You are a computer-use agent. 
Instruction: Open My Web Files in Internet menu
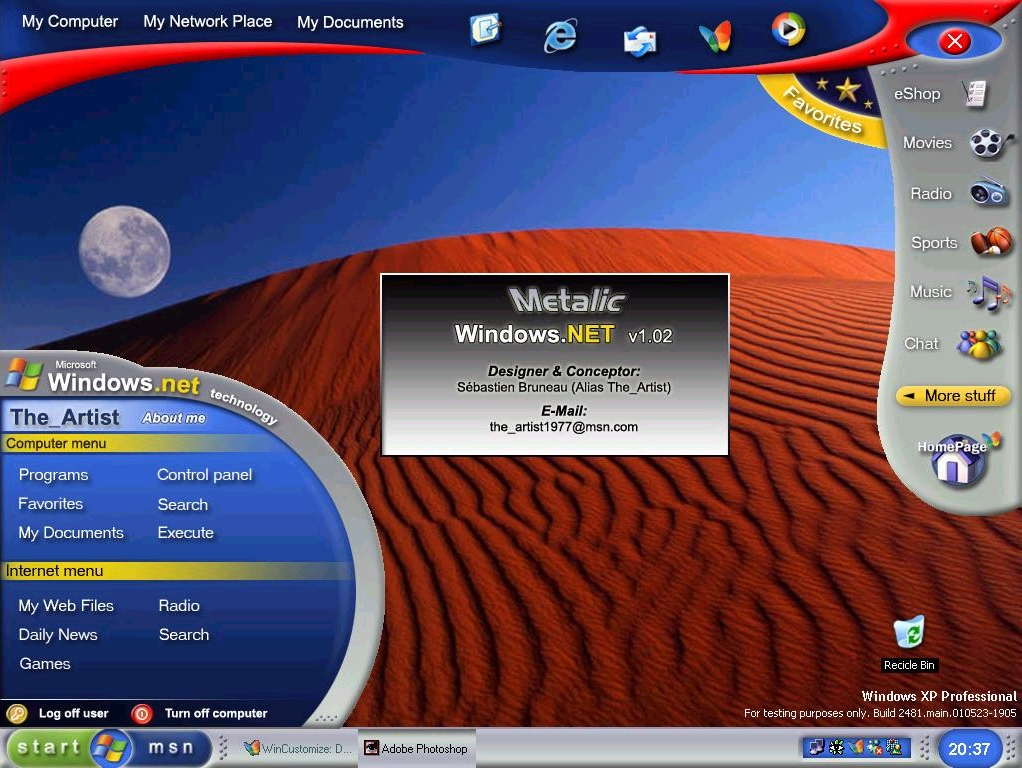click(66, 606)
